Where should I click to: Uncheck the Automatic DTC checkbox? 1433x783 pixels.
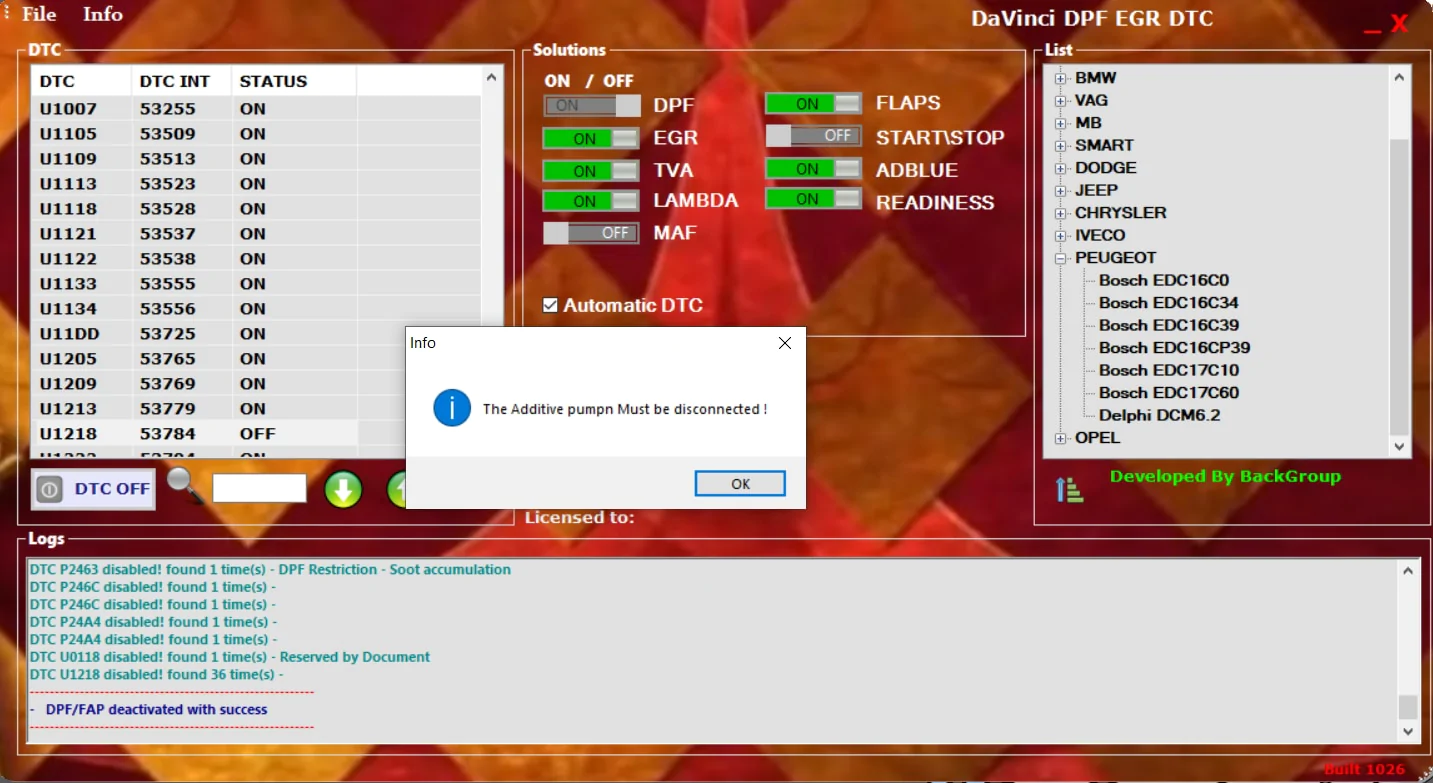[x=549, y=305]
